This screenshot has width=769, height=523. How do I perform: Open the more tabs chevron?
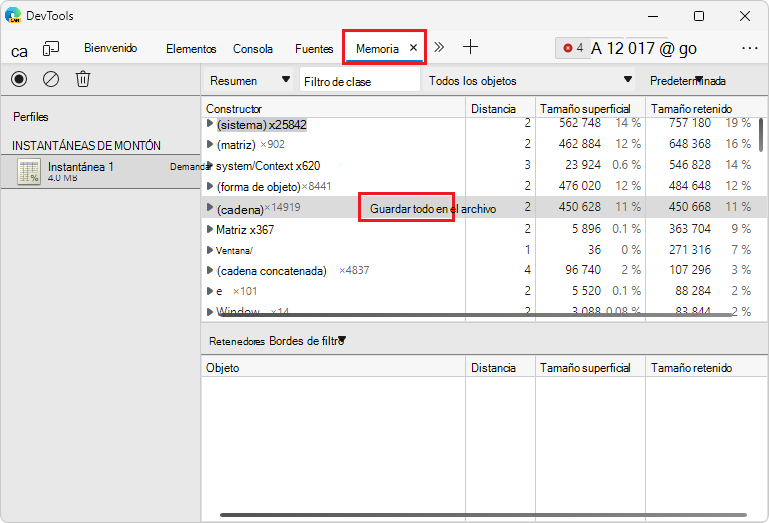coord(439,47)
